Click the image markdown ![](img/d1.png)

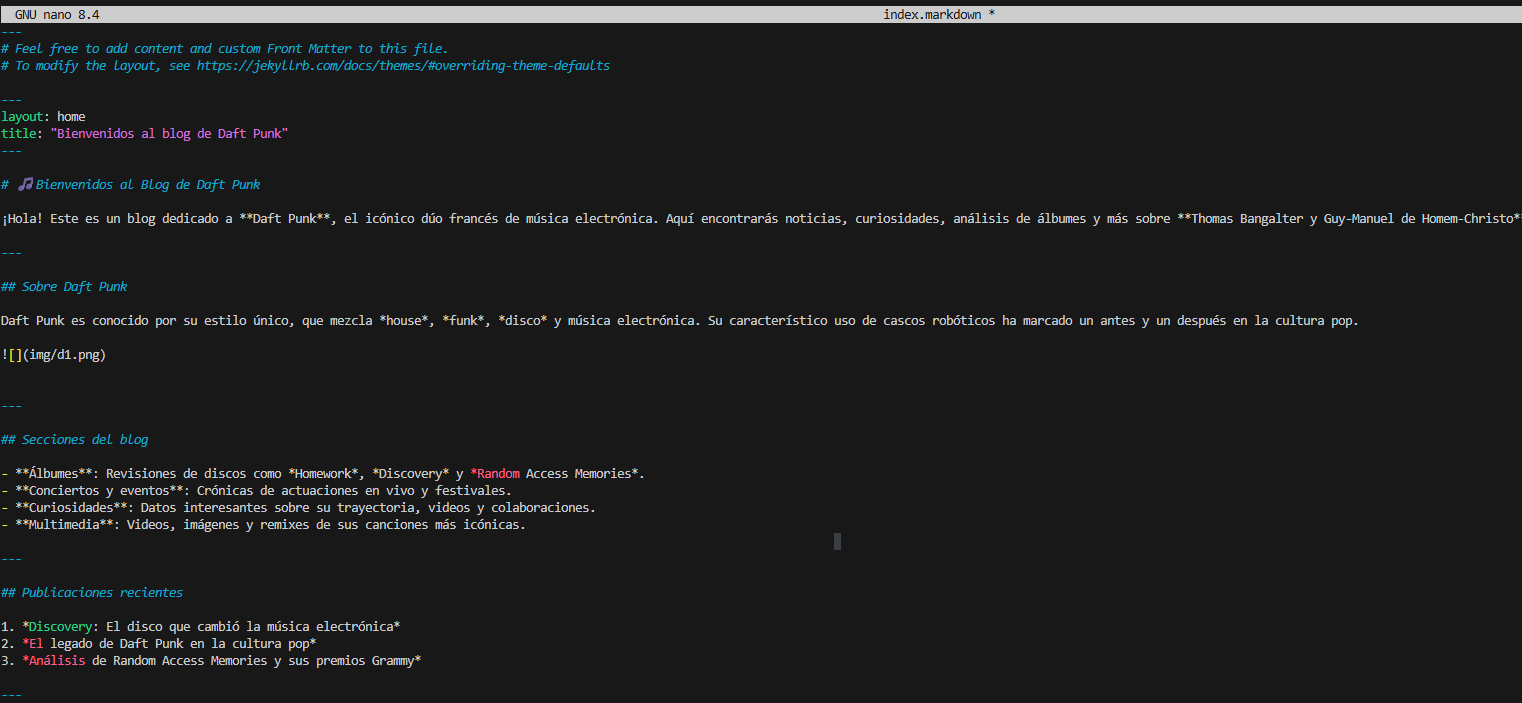[x=54, y=355]
